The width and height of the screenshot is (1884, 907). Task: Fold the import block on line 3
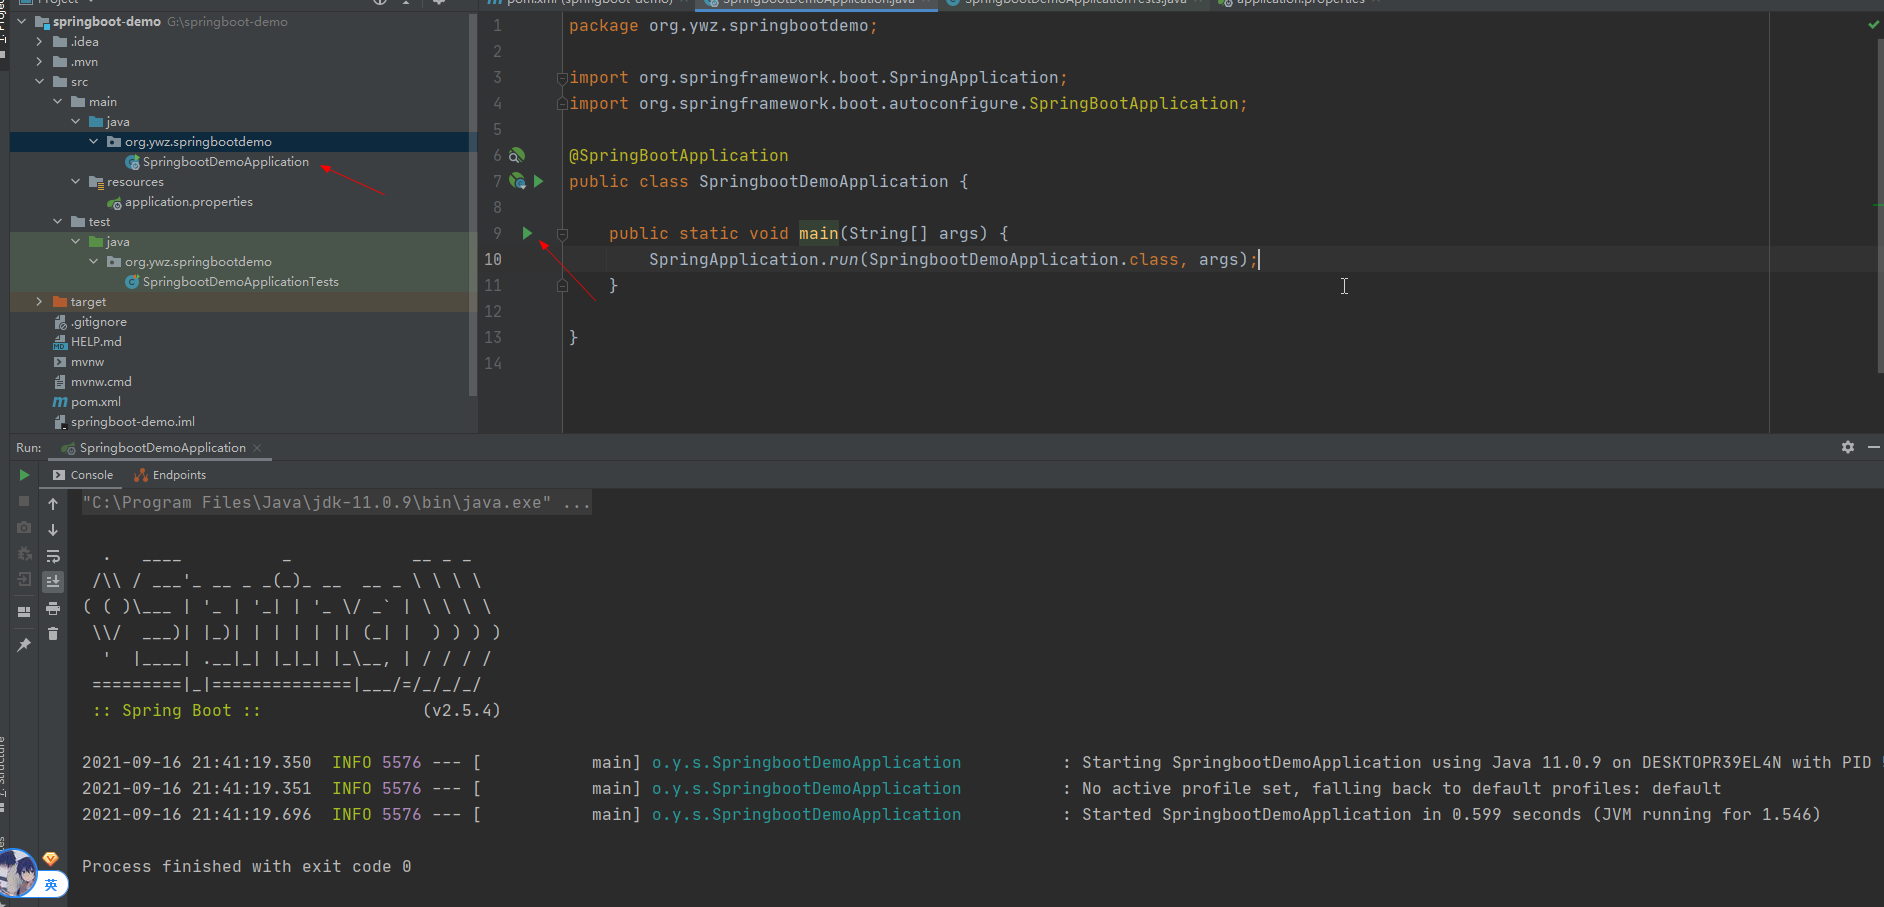tap(562, 78)
